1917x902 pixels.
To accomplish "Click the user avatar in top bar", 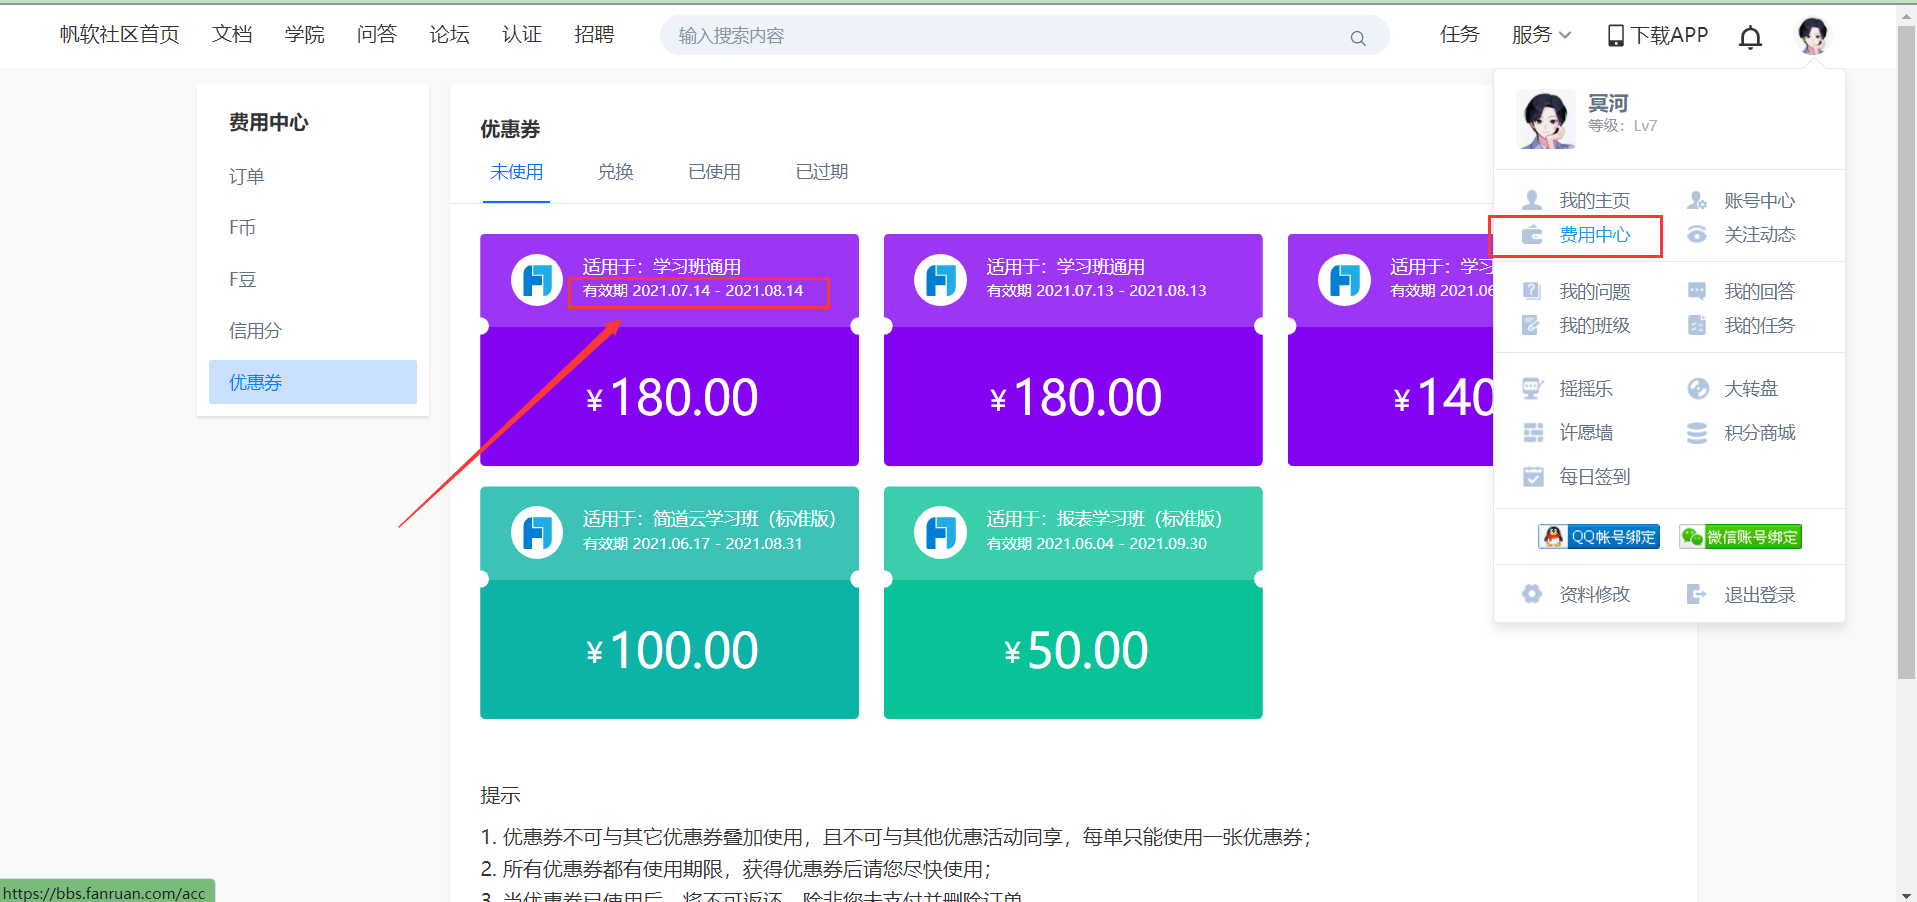I will coord(1812,35).
